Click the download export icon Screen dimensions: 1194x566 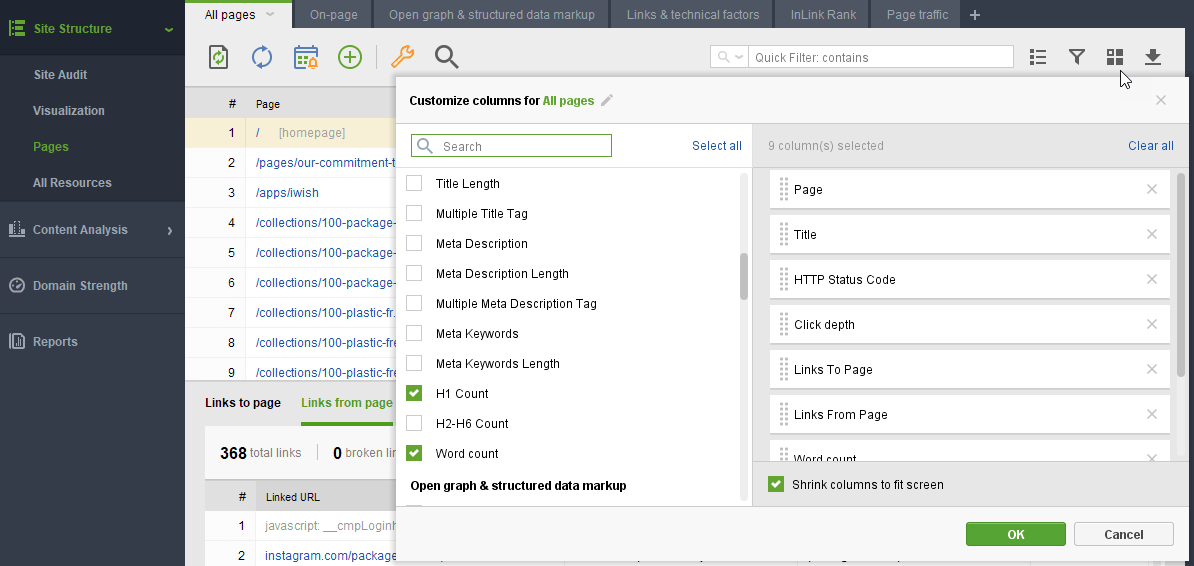coord(1153,57)
